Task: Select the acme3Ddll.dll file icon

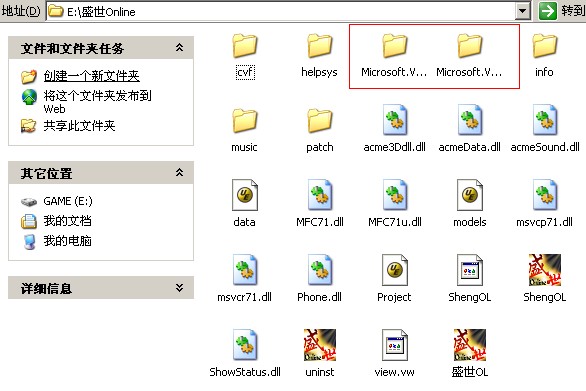Action: tap(395, 120)
